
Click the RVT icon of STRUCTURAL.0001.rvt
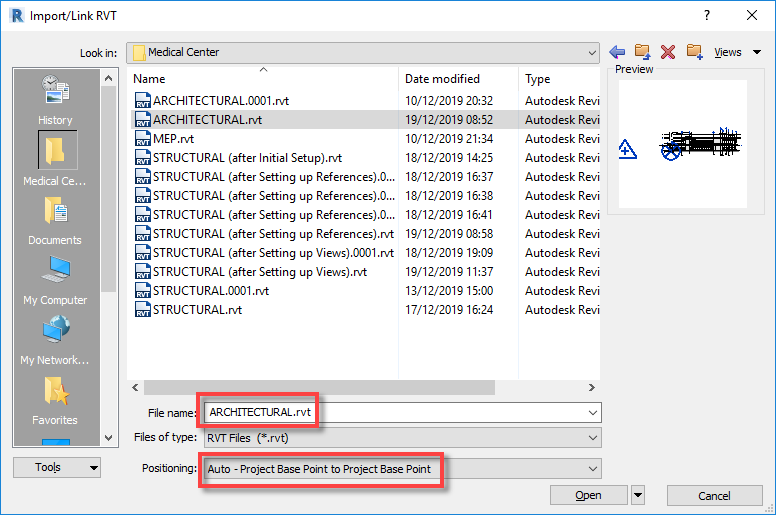pos(143,290)
